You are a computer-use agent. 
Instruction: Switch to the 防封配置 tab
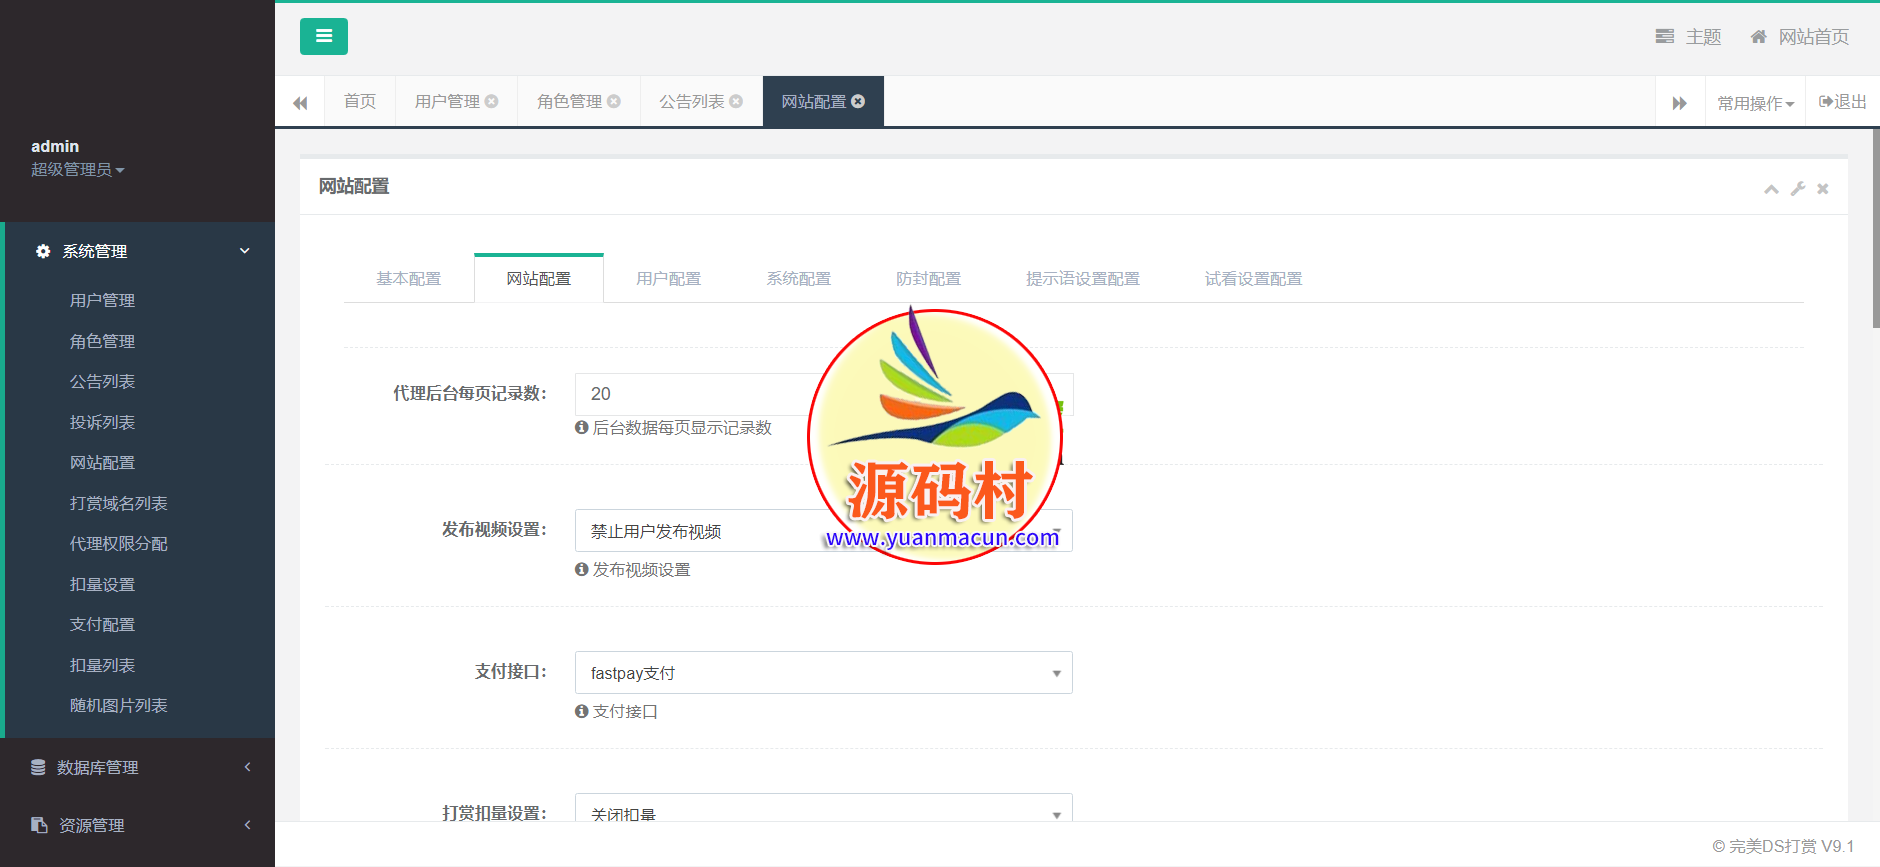928,279
